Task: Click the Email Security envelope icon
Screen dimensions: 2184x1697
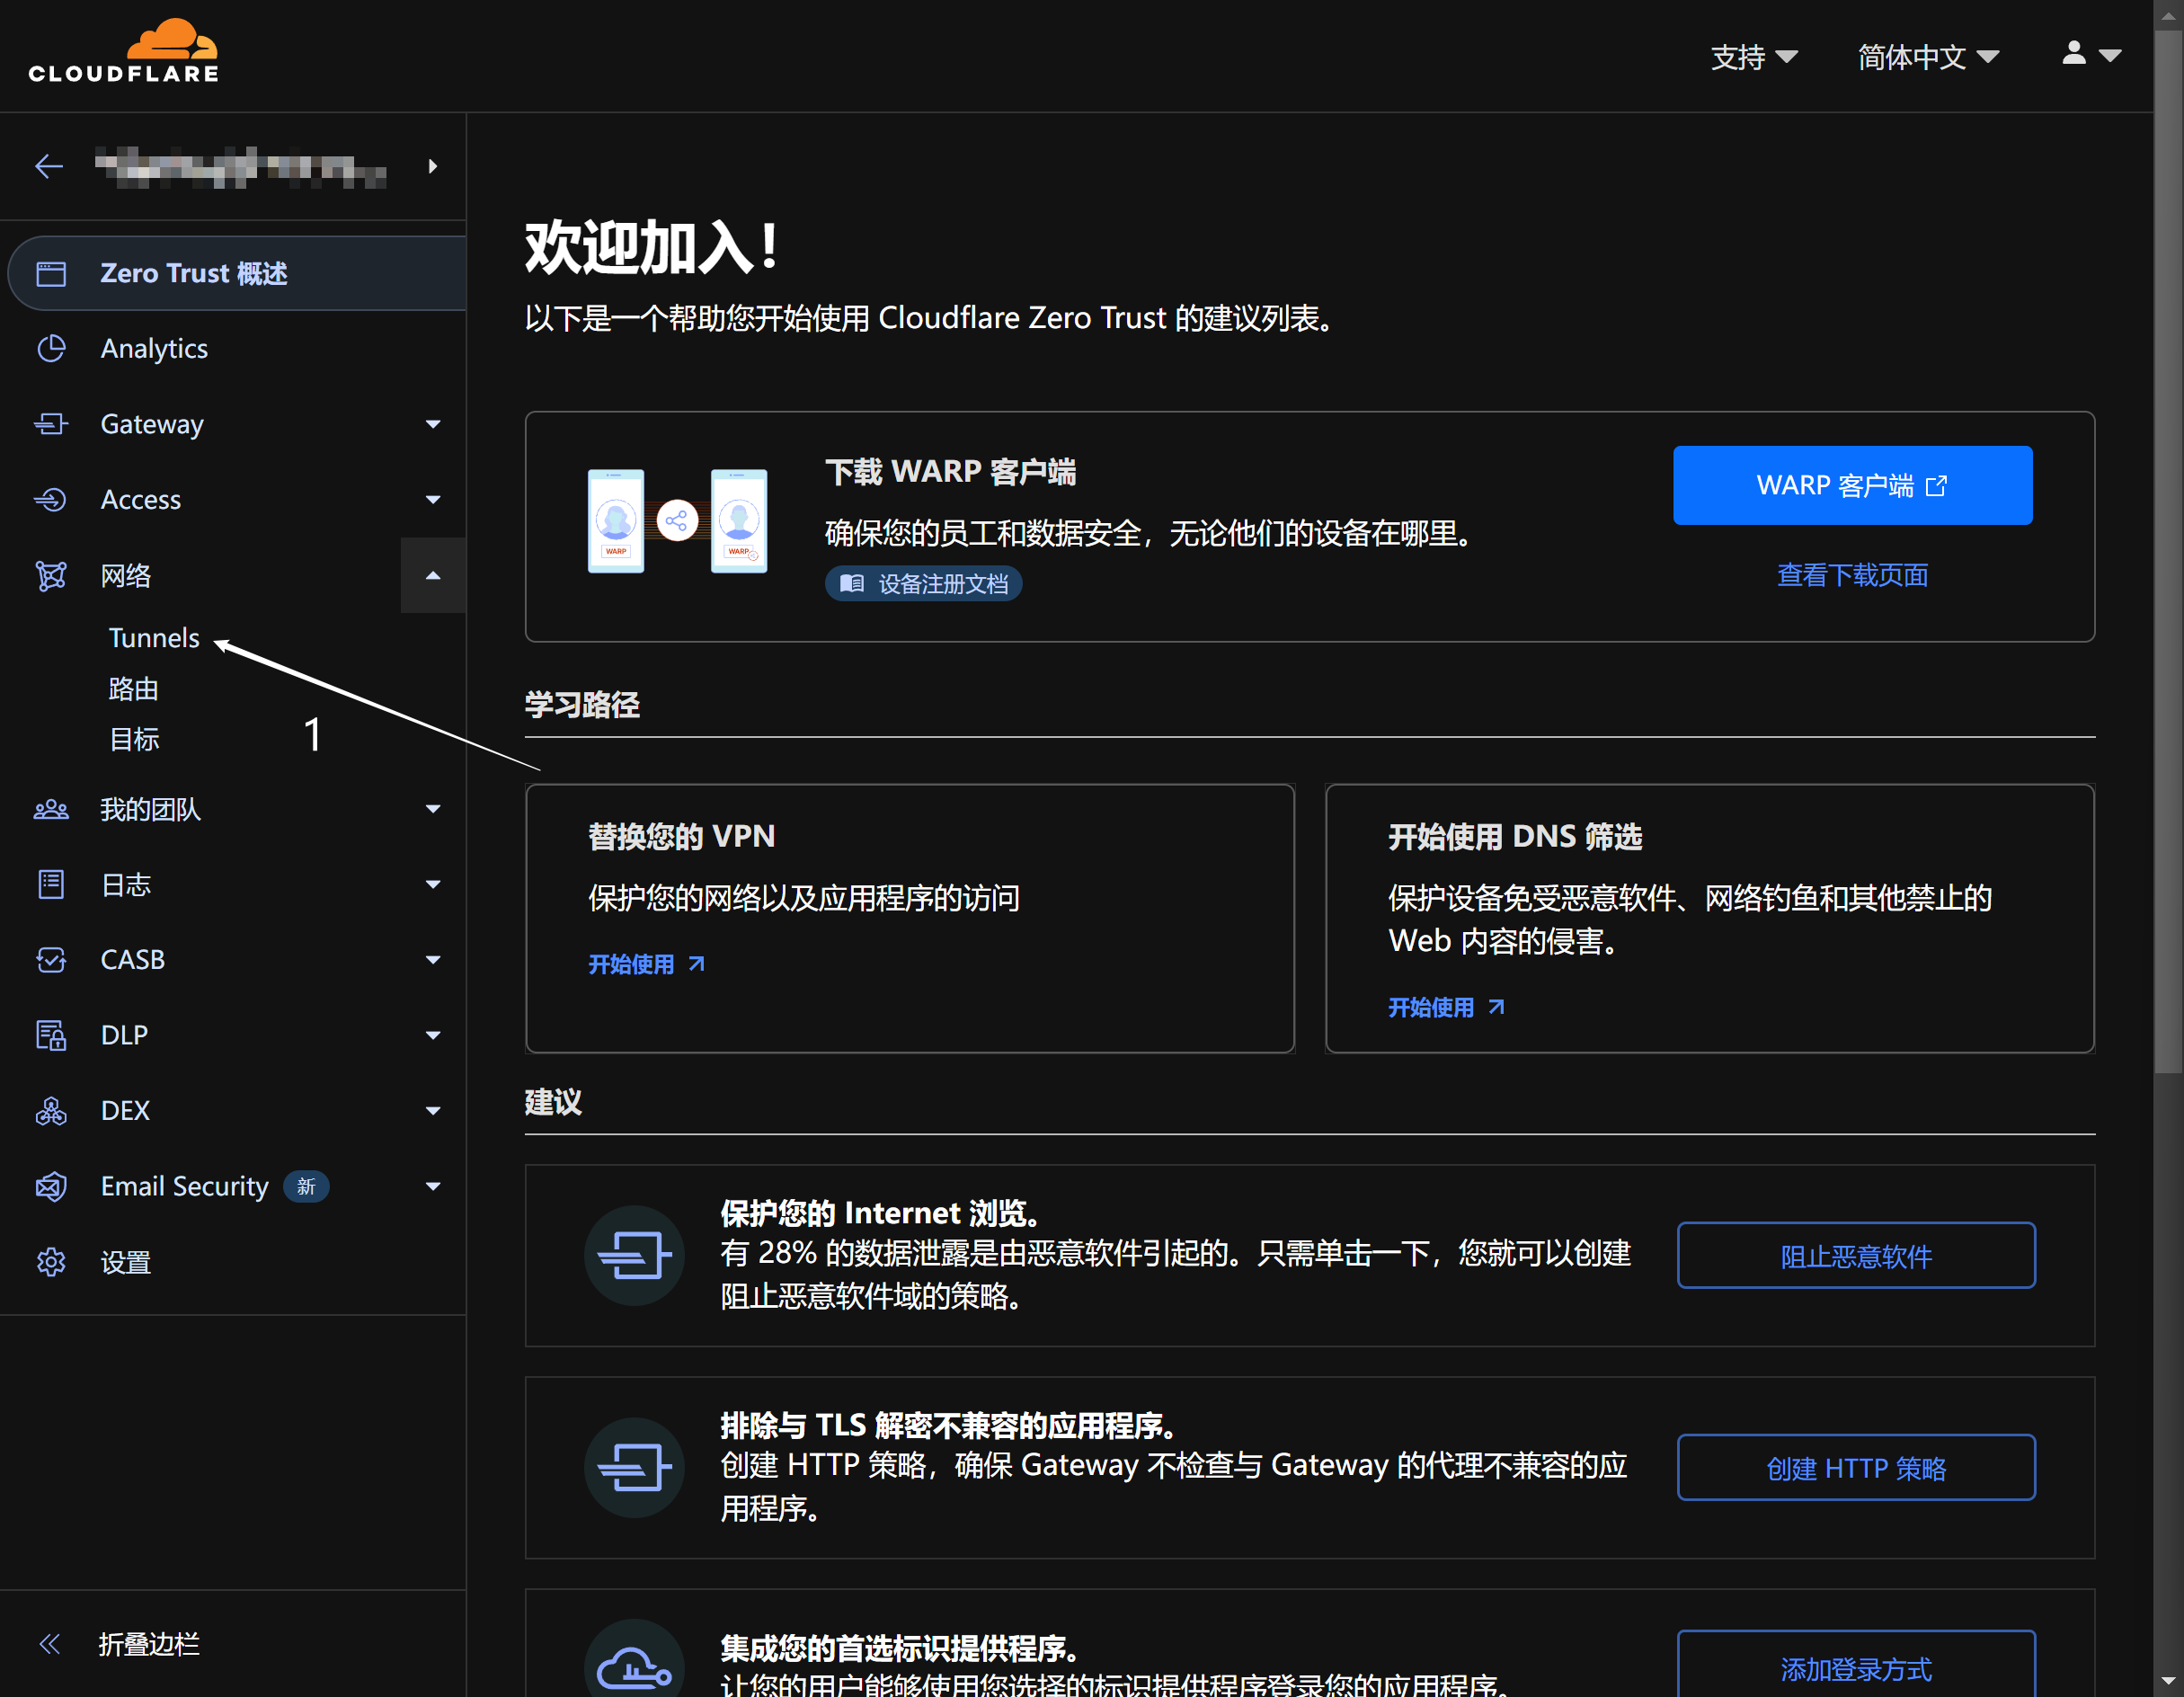Action: point(51,1186)
